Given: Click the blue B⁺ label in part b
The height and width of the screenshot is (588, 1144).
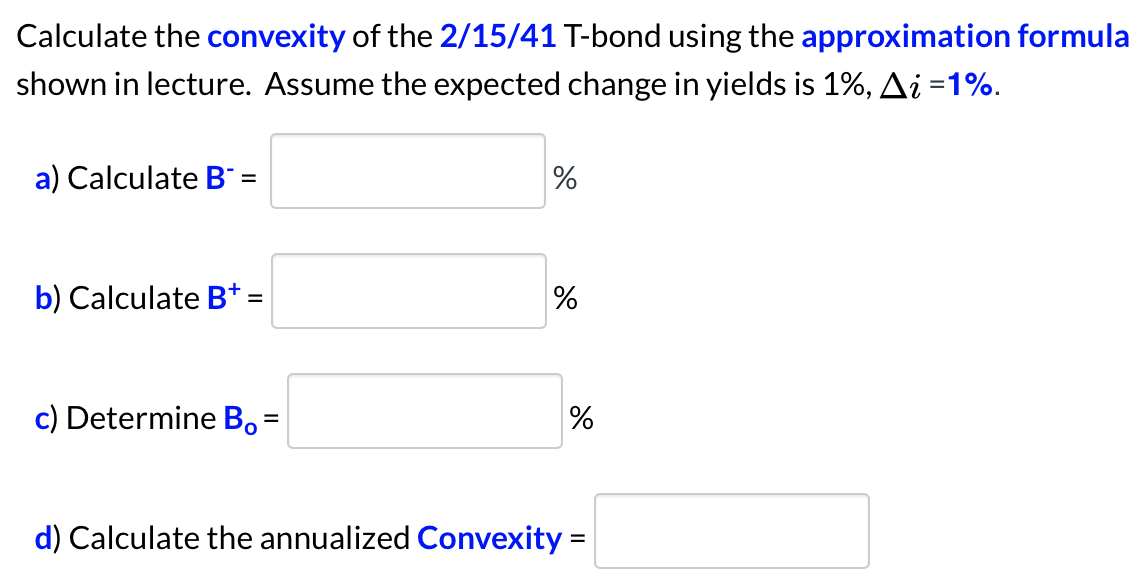Looking at the screenshot, I should (x=221, y=297).
